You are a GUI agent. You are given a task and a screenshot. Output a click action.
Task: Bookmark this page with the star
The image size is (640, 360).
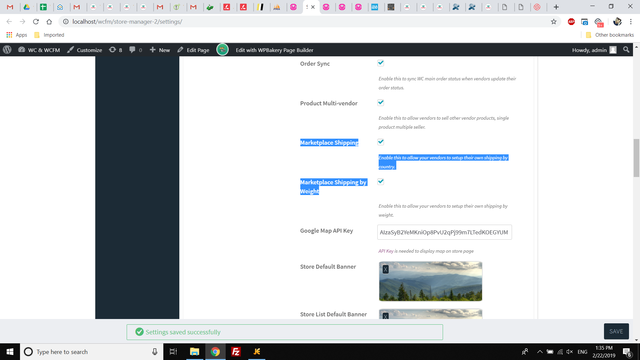point(553,22)
